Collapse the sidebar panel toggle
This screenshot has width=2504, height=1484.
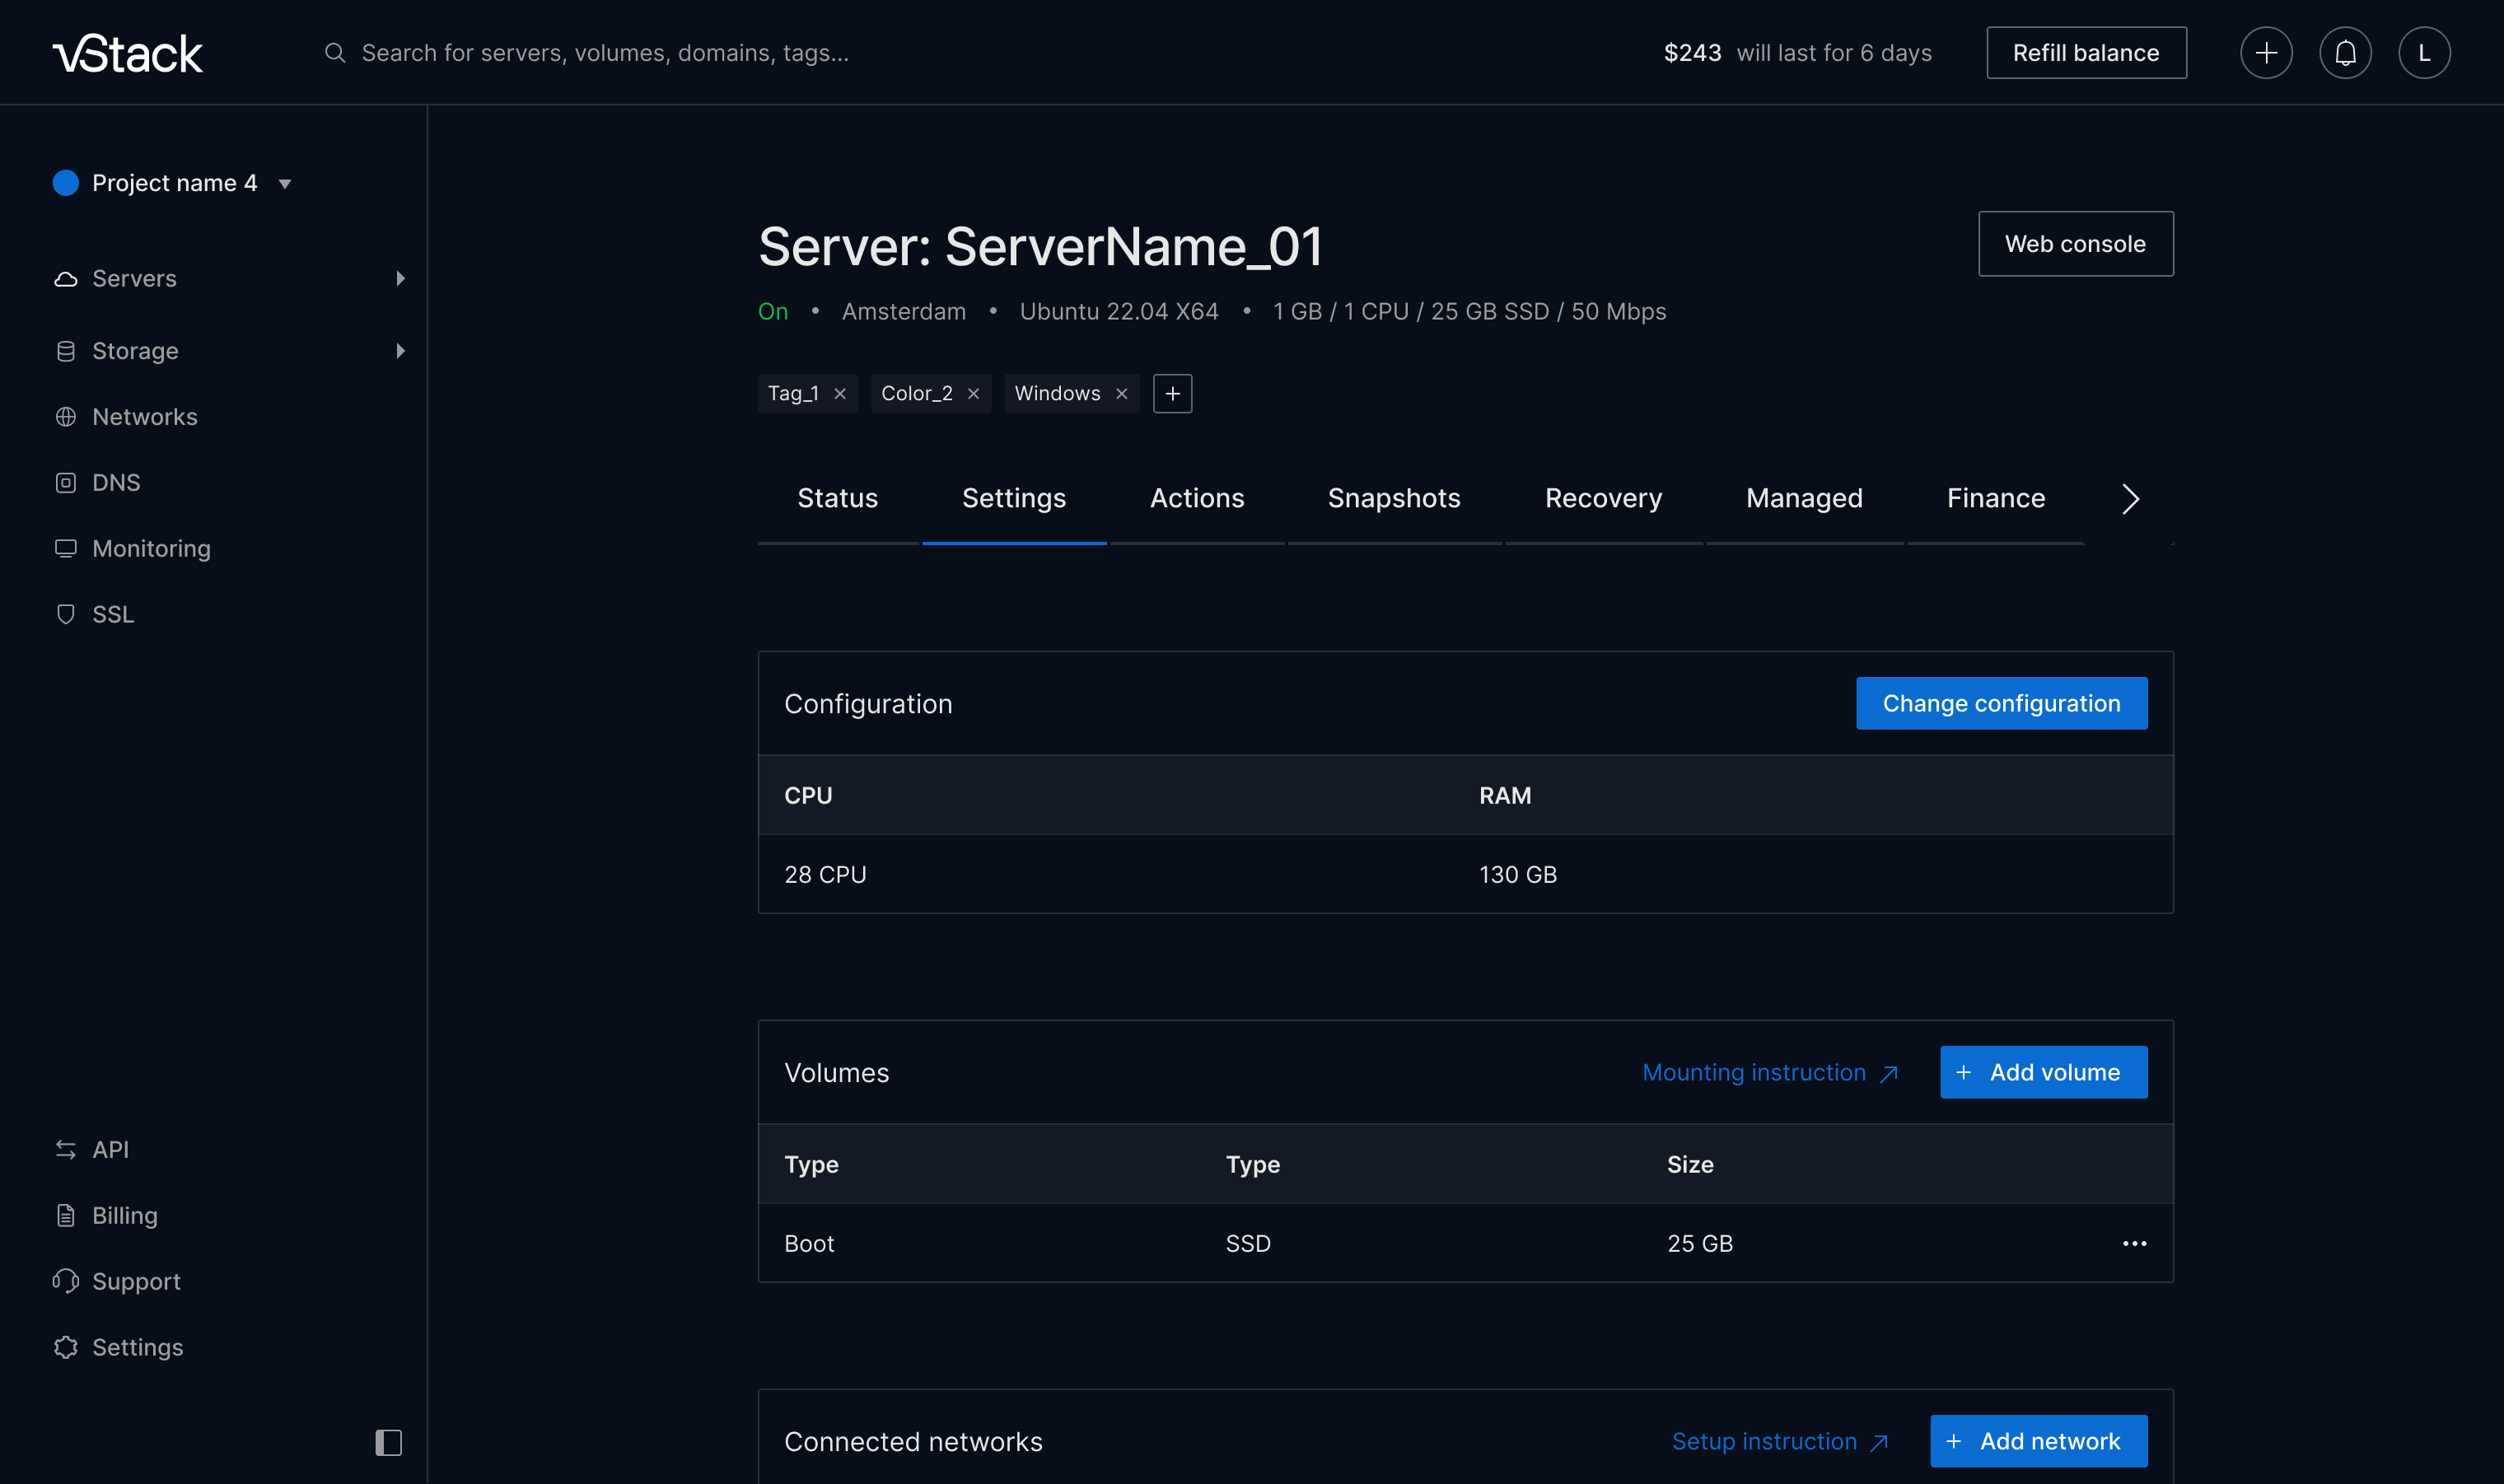(388, 1442)
